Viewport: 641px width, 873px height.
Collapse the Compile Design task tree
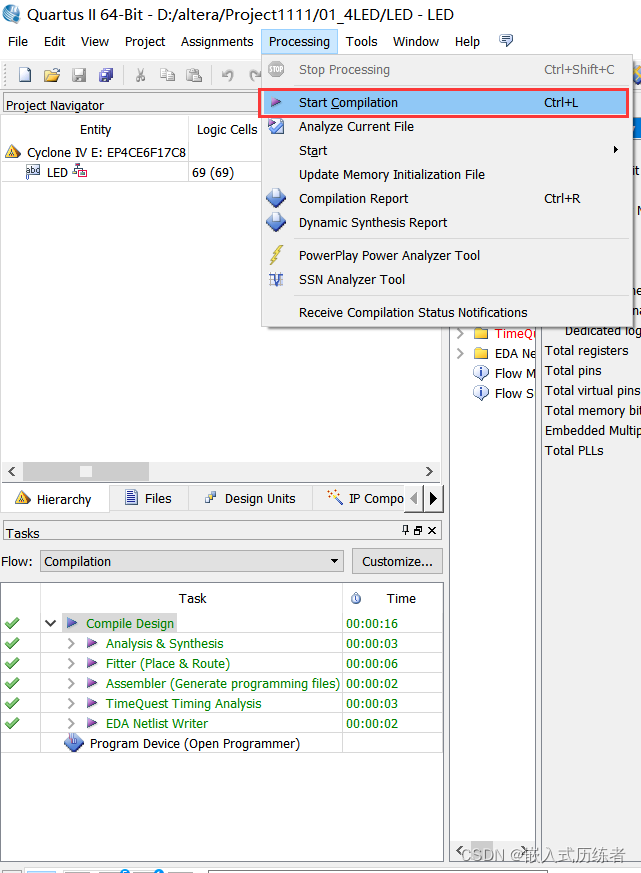click(x=51, y=623)
